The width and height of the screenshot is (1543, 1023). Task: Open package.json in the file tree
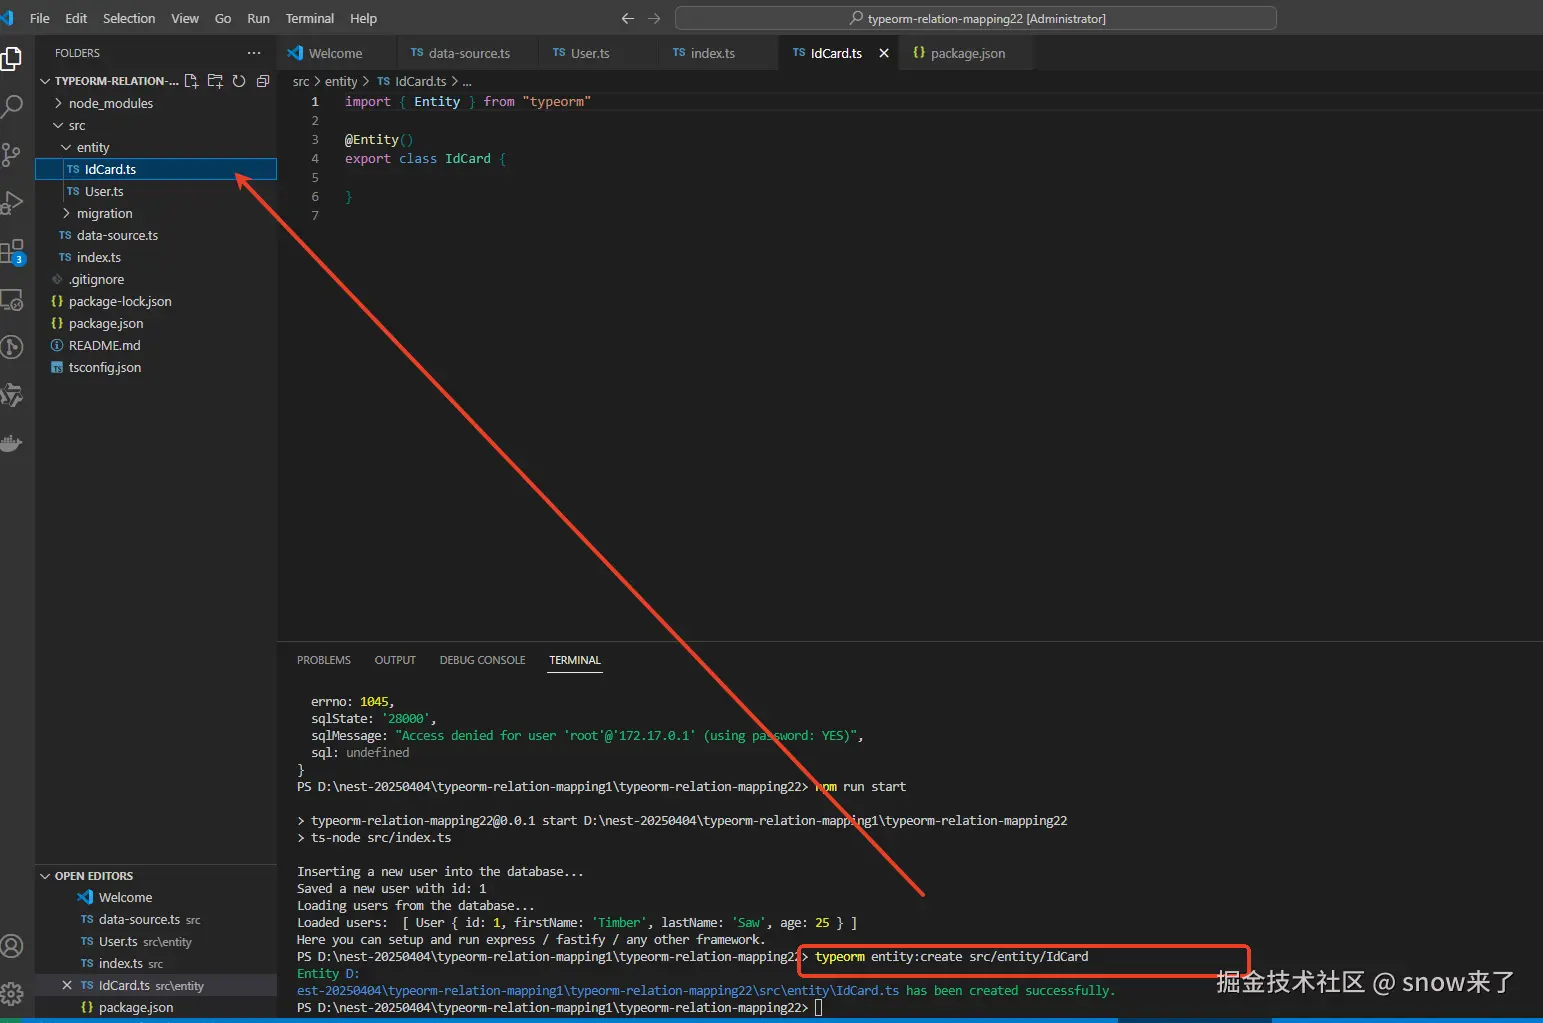coord(155,323)
